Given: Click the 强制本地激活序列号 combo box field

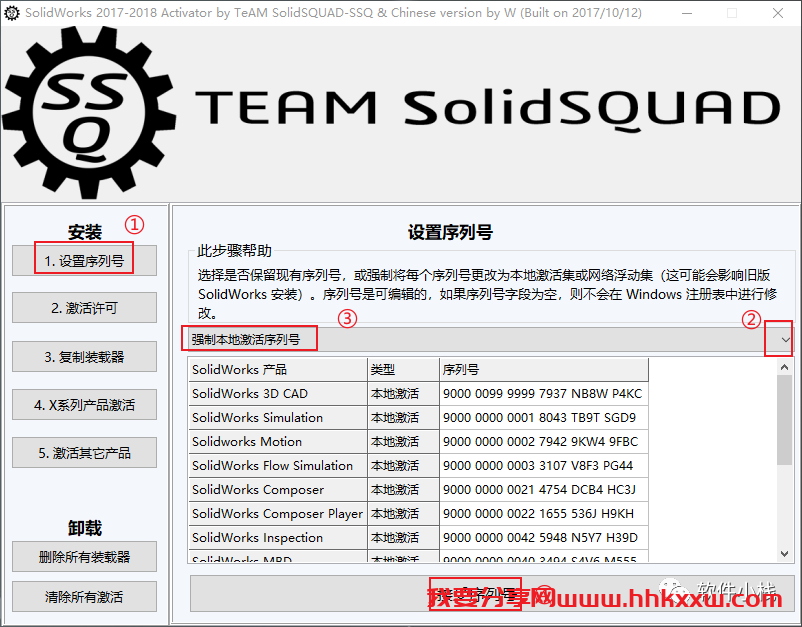Looking at the screenshot, I should click(489, 340).
